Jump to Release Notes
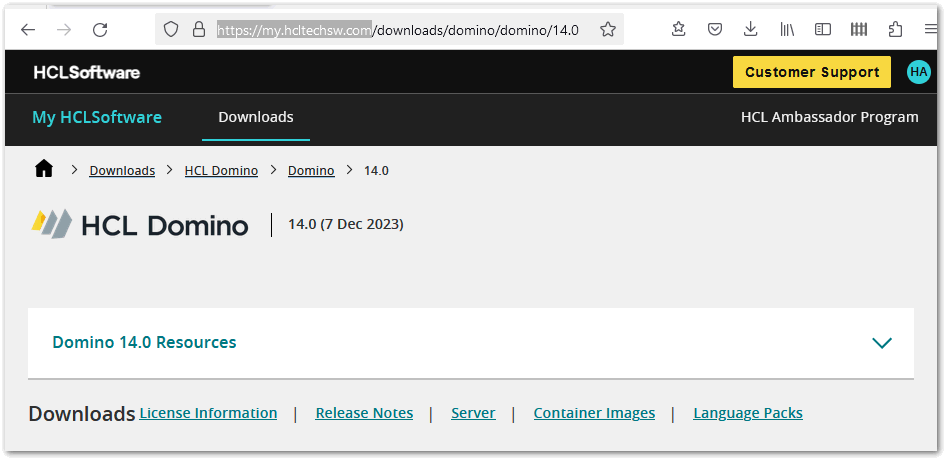The height and width of the screenshot is (460, 946). pos(364,414)
